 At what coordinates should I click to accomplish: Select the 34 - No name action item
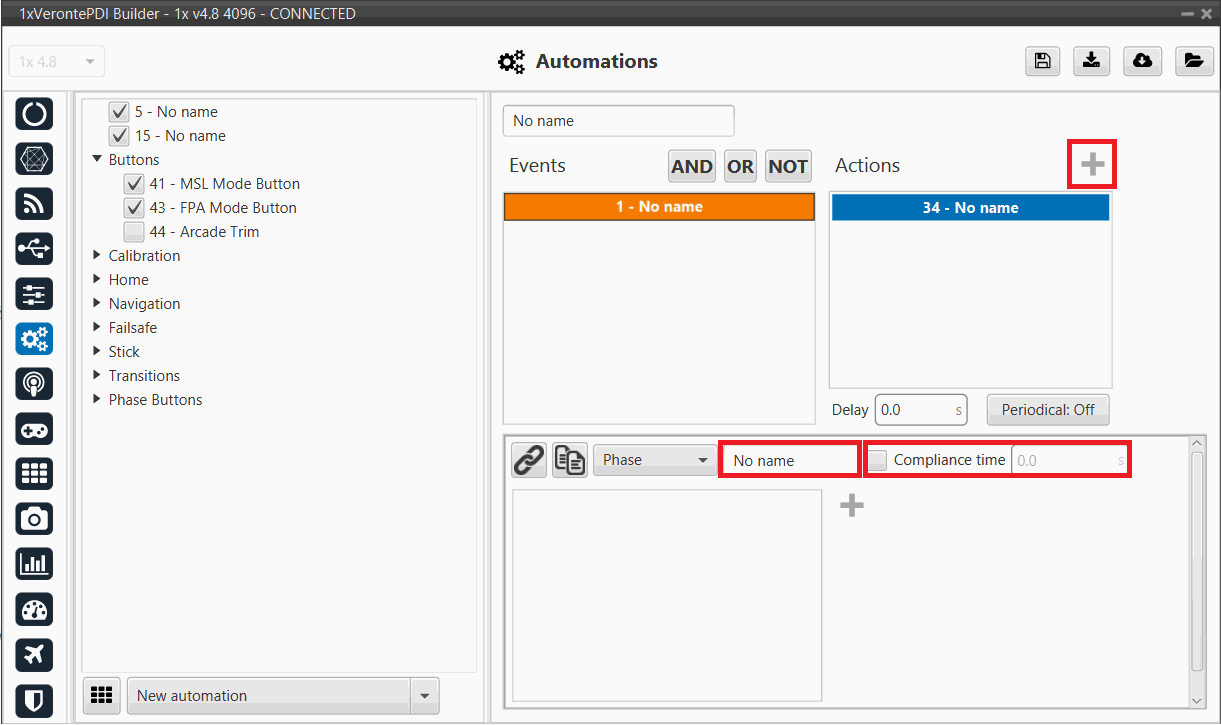(x=970, y=208)
